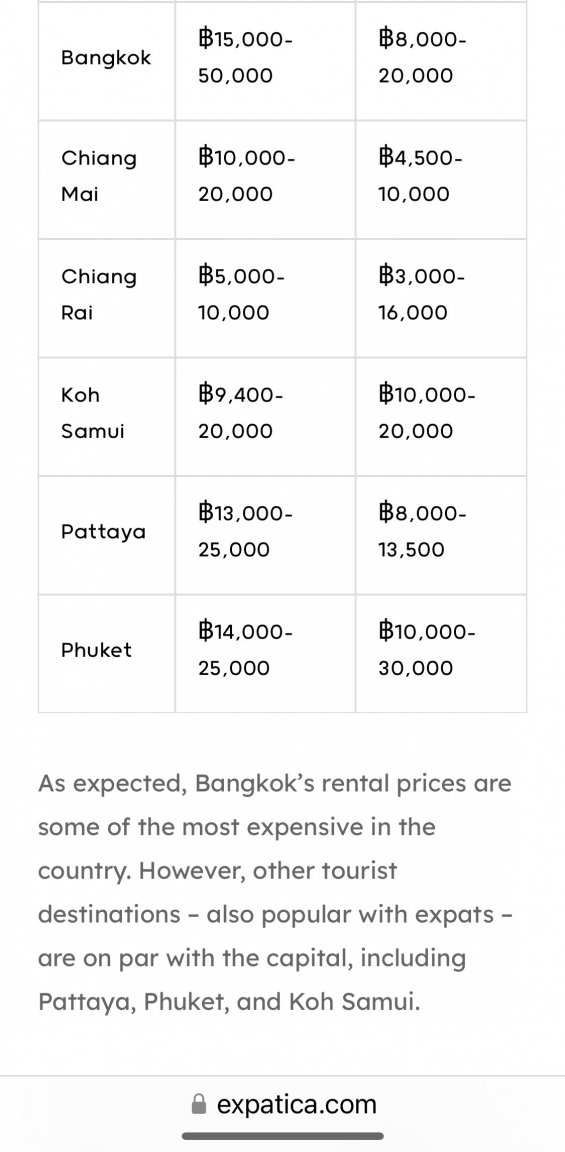
Task: Select the Chiang Mai city cell
Action: tap(107, 179)
